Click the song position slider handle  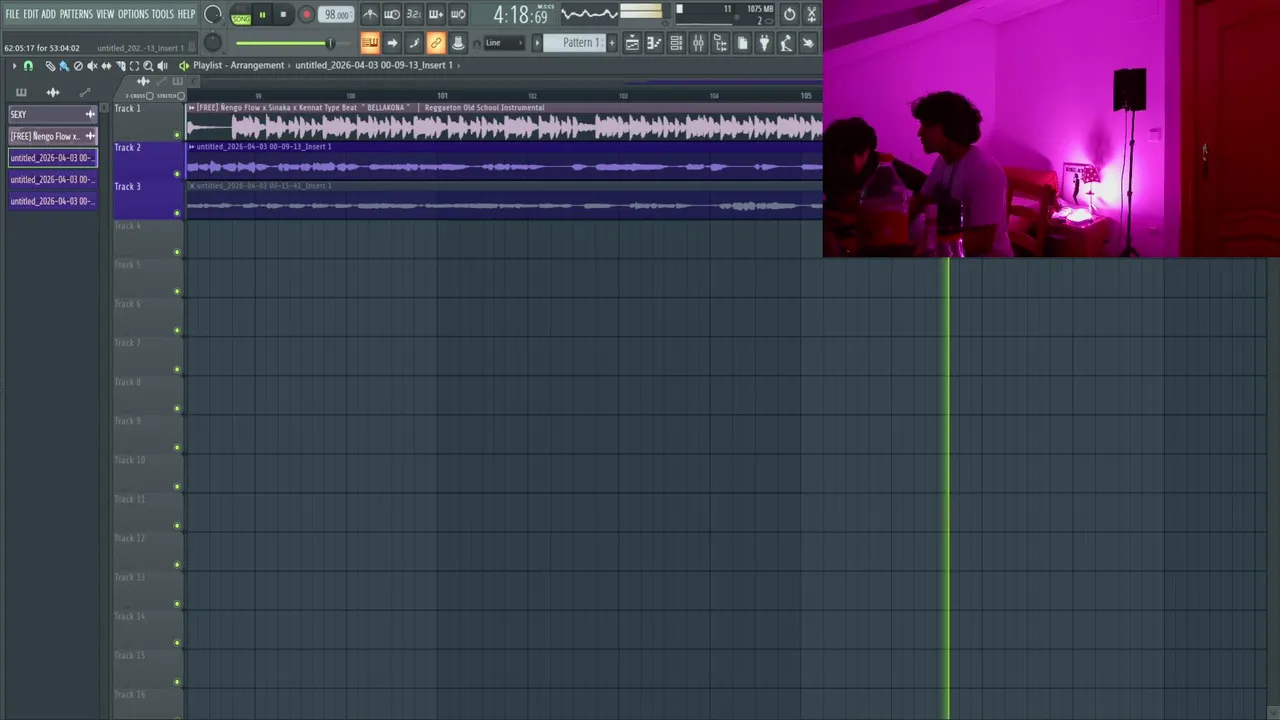330,43
